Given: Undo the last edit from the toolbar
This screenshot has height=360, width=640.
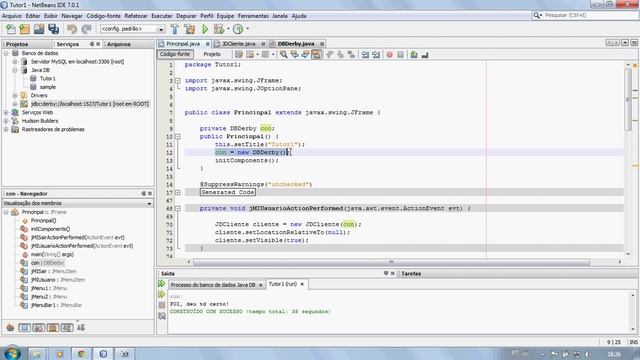Looking at the screenshot, I should (72, 29).
